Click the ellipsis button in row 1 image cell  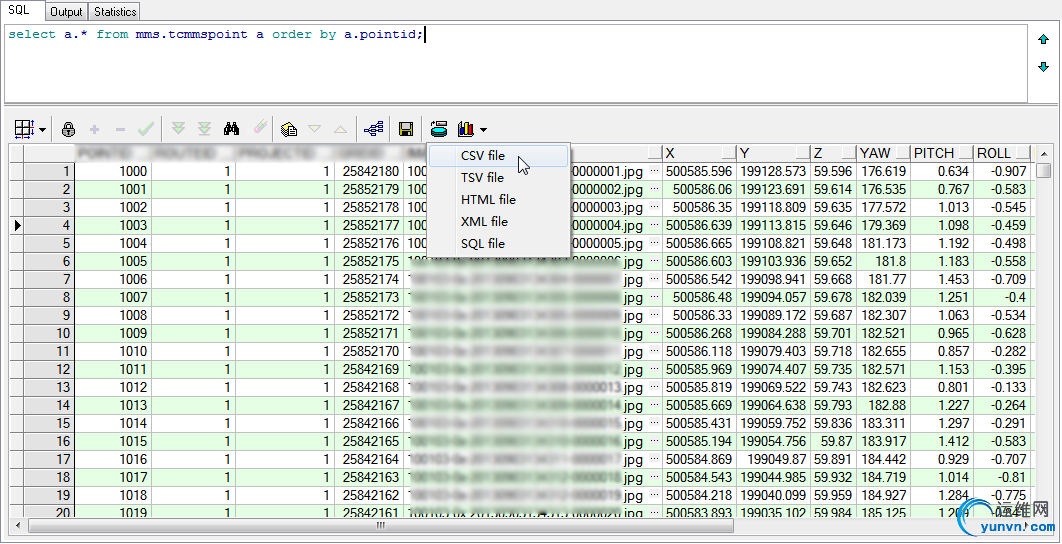tap(654, 171)
